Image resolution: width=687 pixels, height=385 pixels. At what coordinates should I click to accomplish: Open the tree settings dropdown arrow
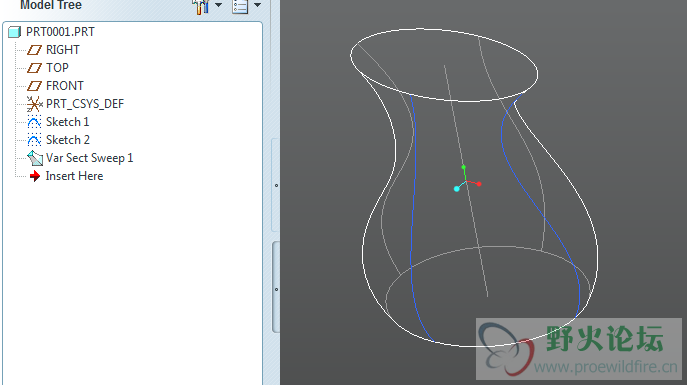(x=218, y=5)
